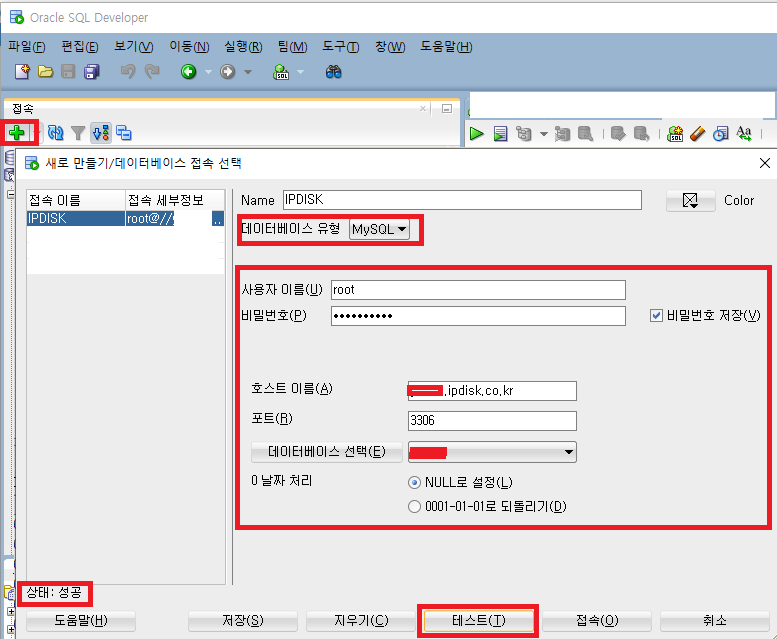Click the Save disk icon
This screenshot has width=777, height=639.
click(68, 72)
